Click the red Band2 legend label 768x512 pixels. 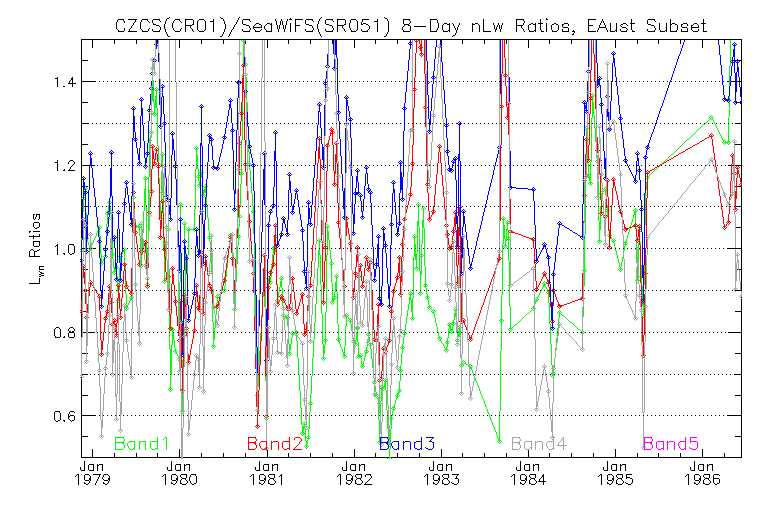pos(274,444)
